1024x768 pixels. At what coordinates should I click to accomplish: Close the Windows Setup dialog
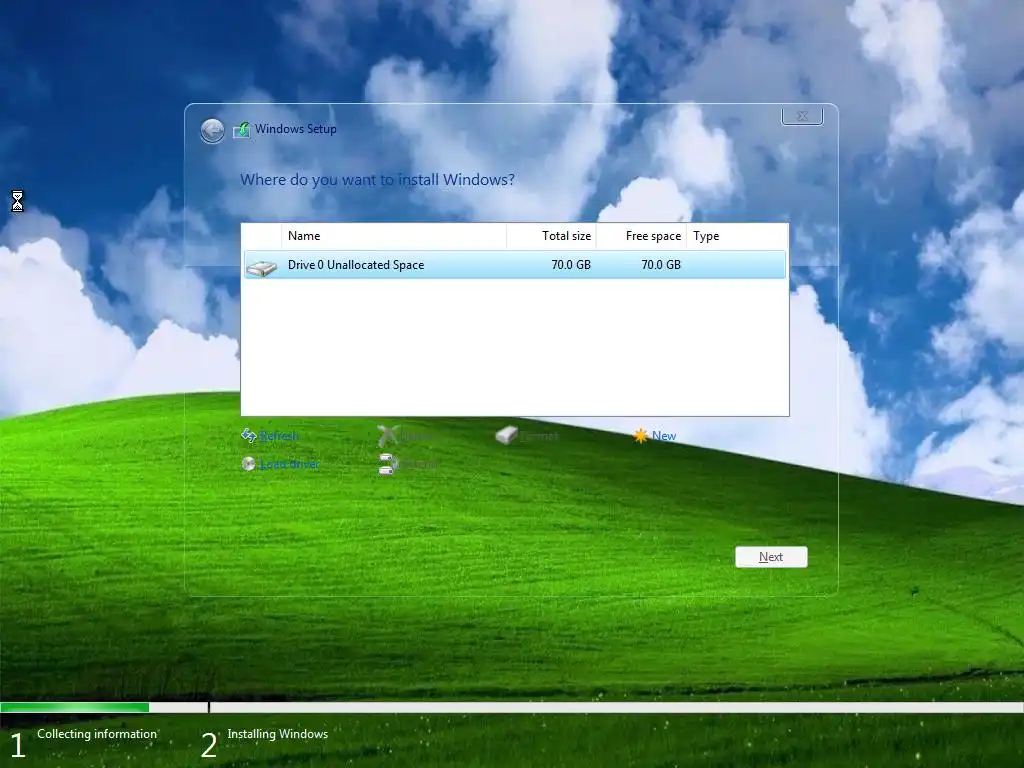click(x=802, y=116)
